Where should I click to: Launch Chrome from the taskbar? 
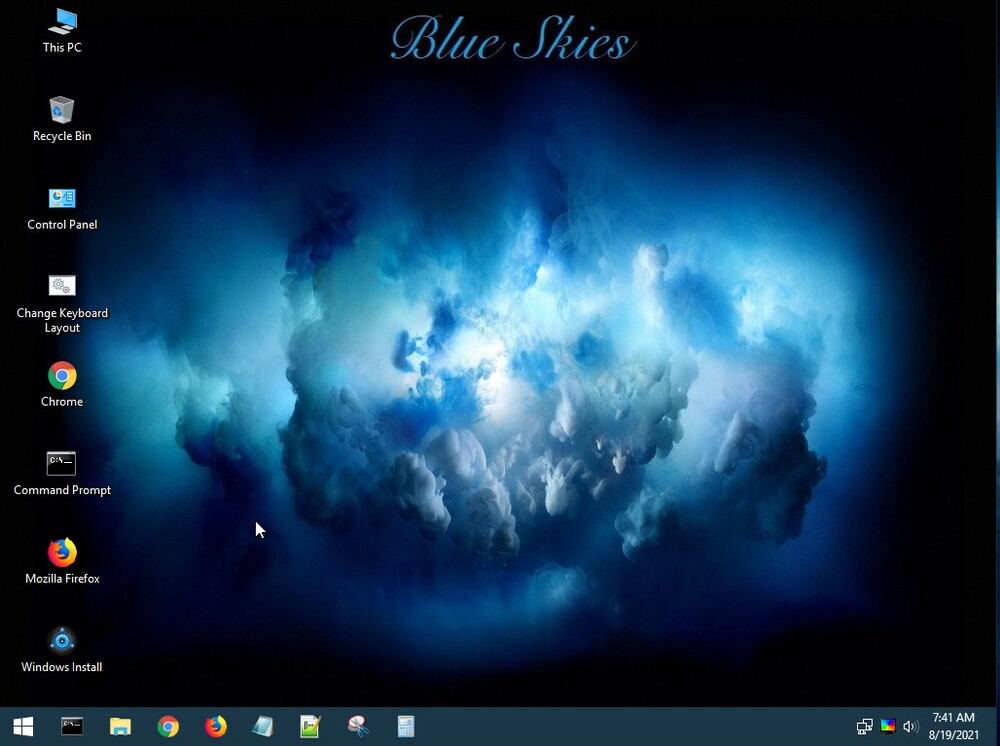pos(168,726)
